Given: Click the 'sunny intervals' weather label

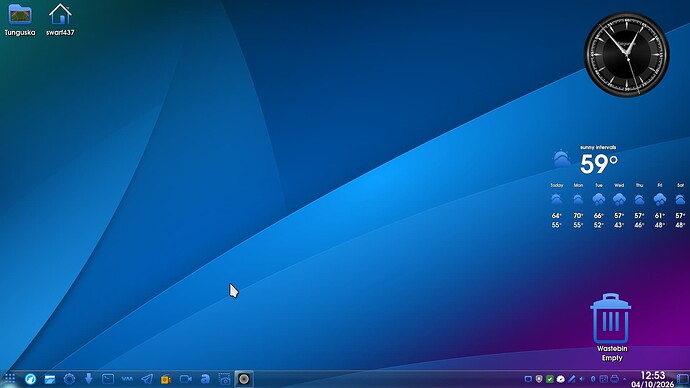Looking at the screenshot, I should [598, 147].
